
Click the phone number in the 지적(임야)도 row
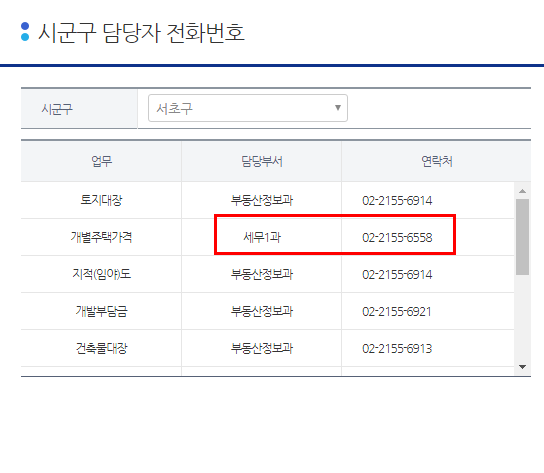[397, 275]
